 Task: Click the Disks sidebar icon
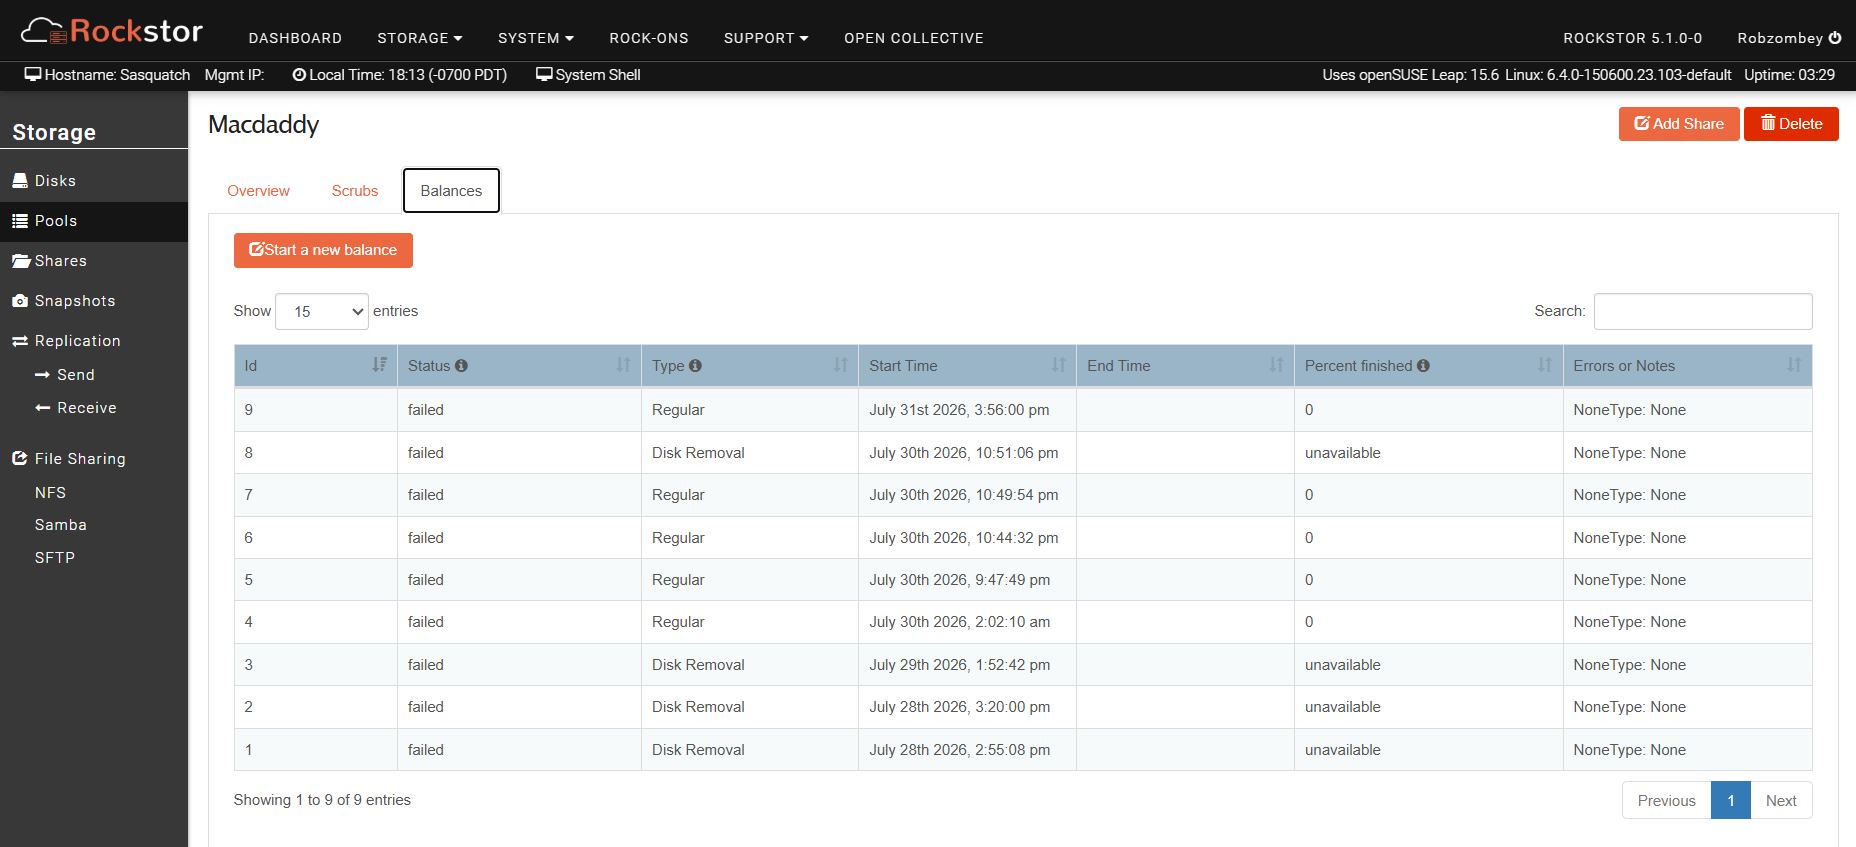20,181
